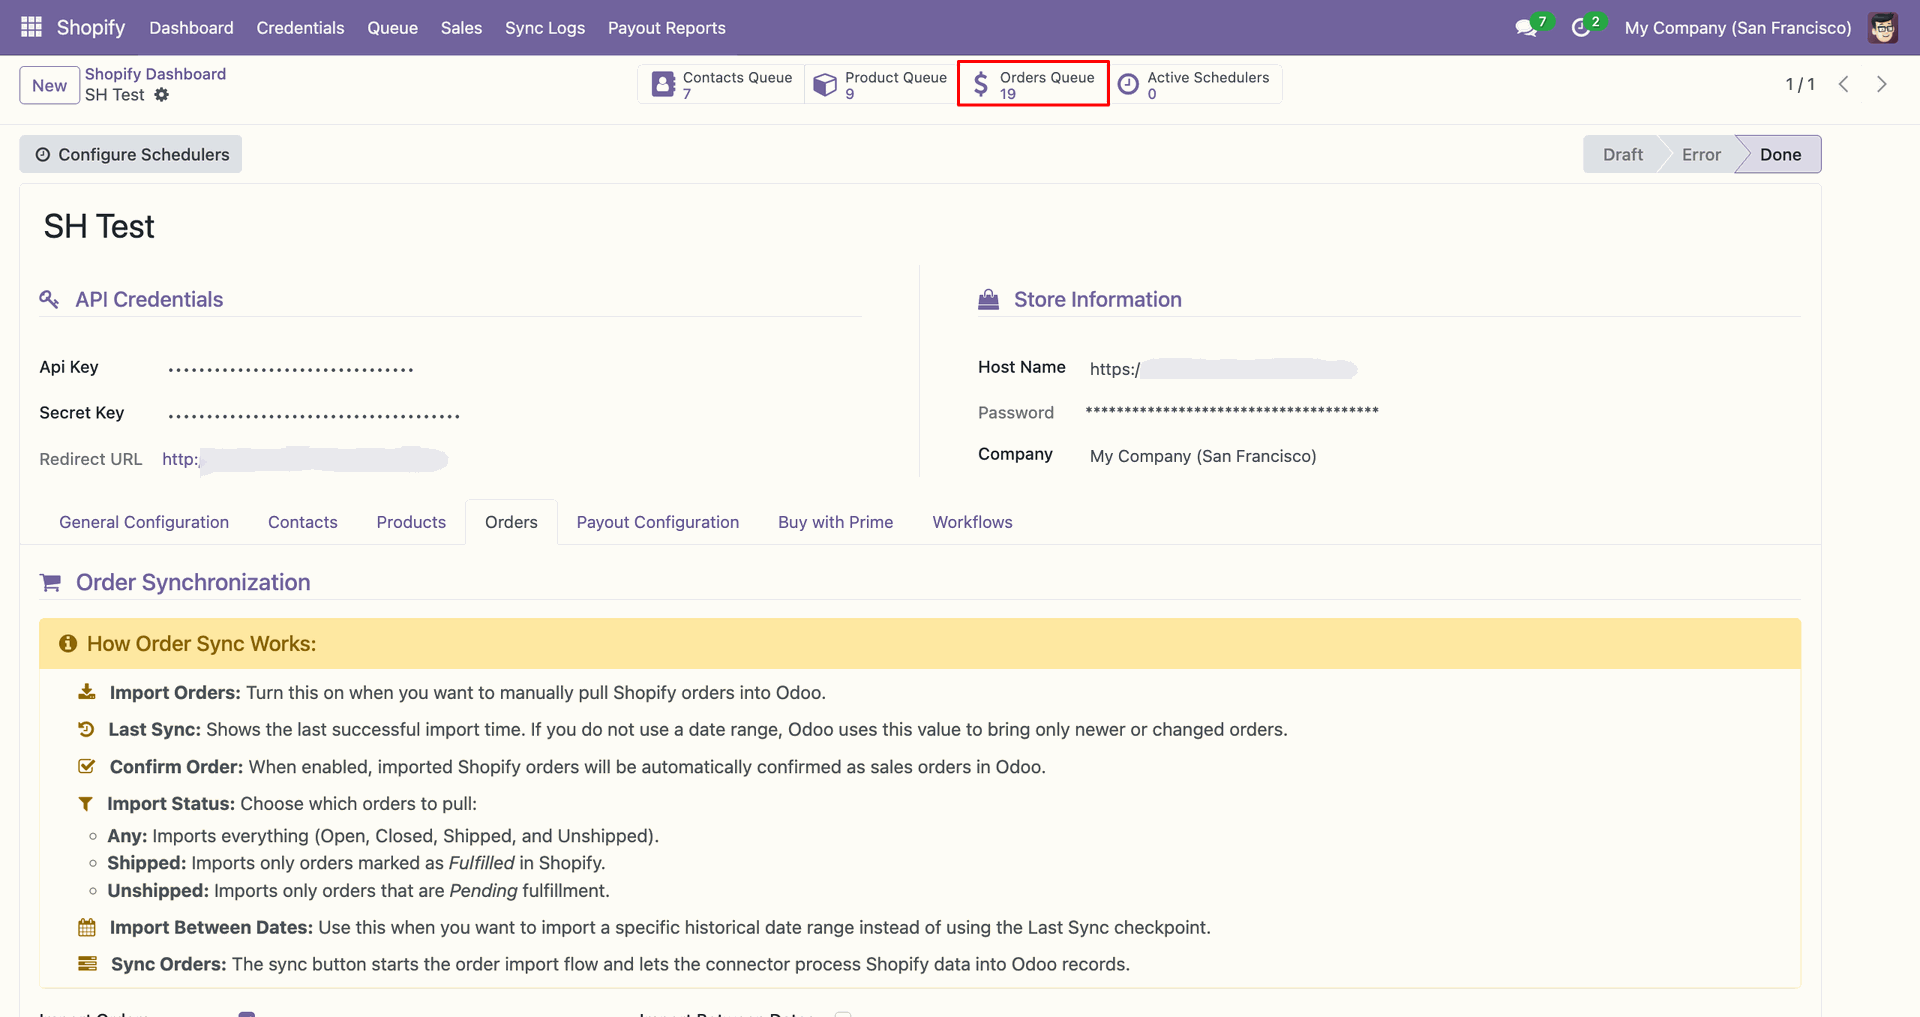
Task: Select the Done status stage
Action: (x=1780, y=154)
